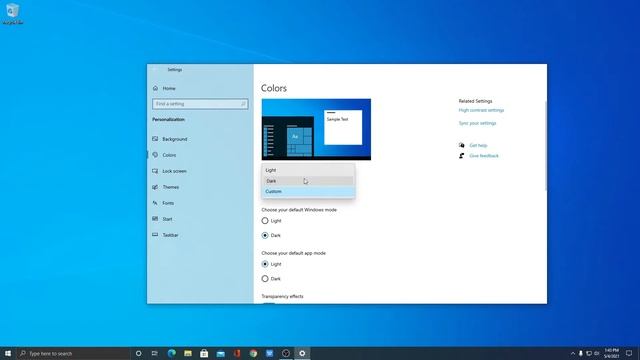Click the Find a setting search box
This screenshot has height=360, width=640.
coord(200,104)
